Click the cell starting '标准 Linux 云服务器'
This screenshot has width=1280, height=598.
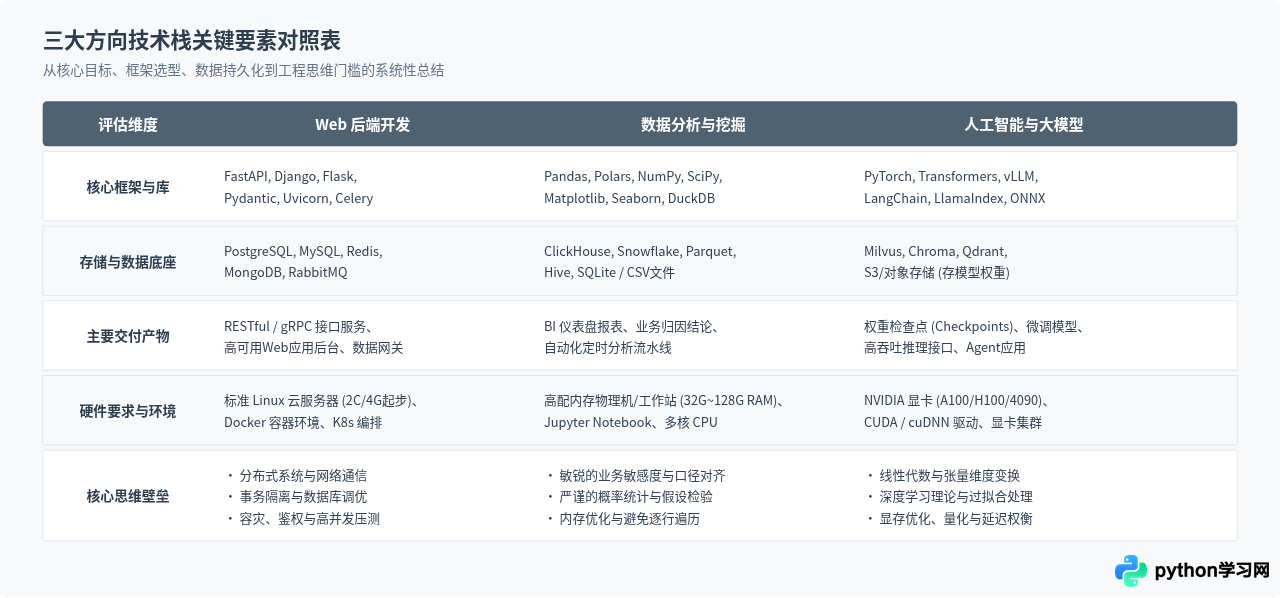(x=321, y=411)
